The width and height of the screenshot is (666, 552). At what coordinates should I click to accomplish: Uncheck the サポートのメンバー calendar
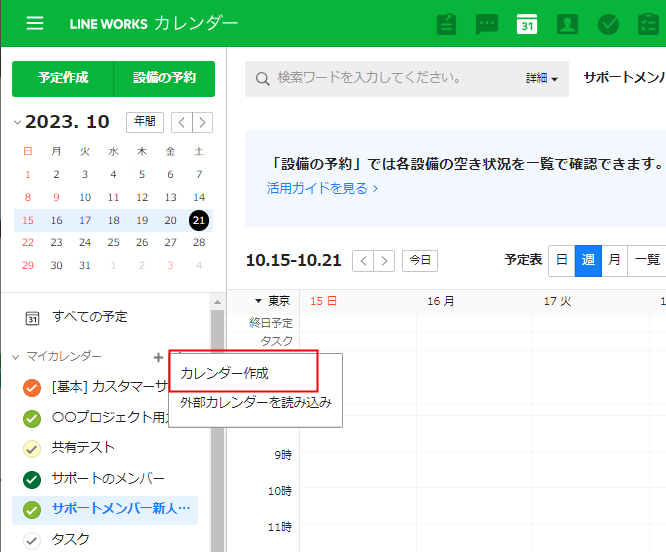(32, 479)
